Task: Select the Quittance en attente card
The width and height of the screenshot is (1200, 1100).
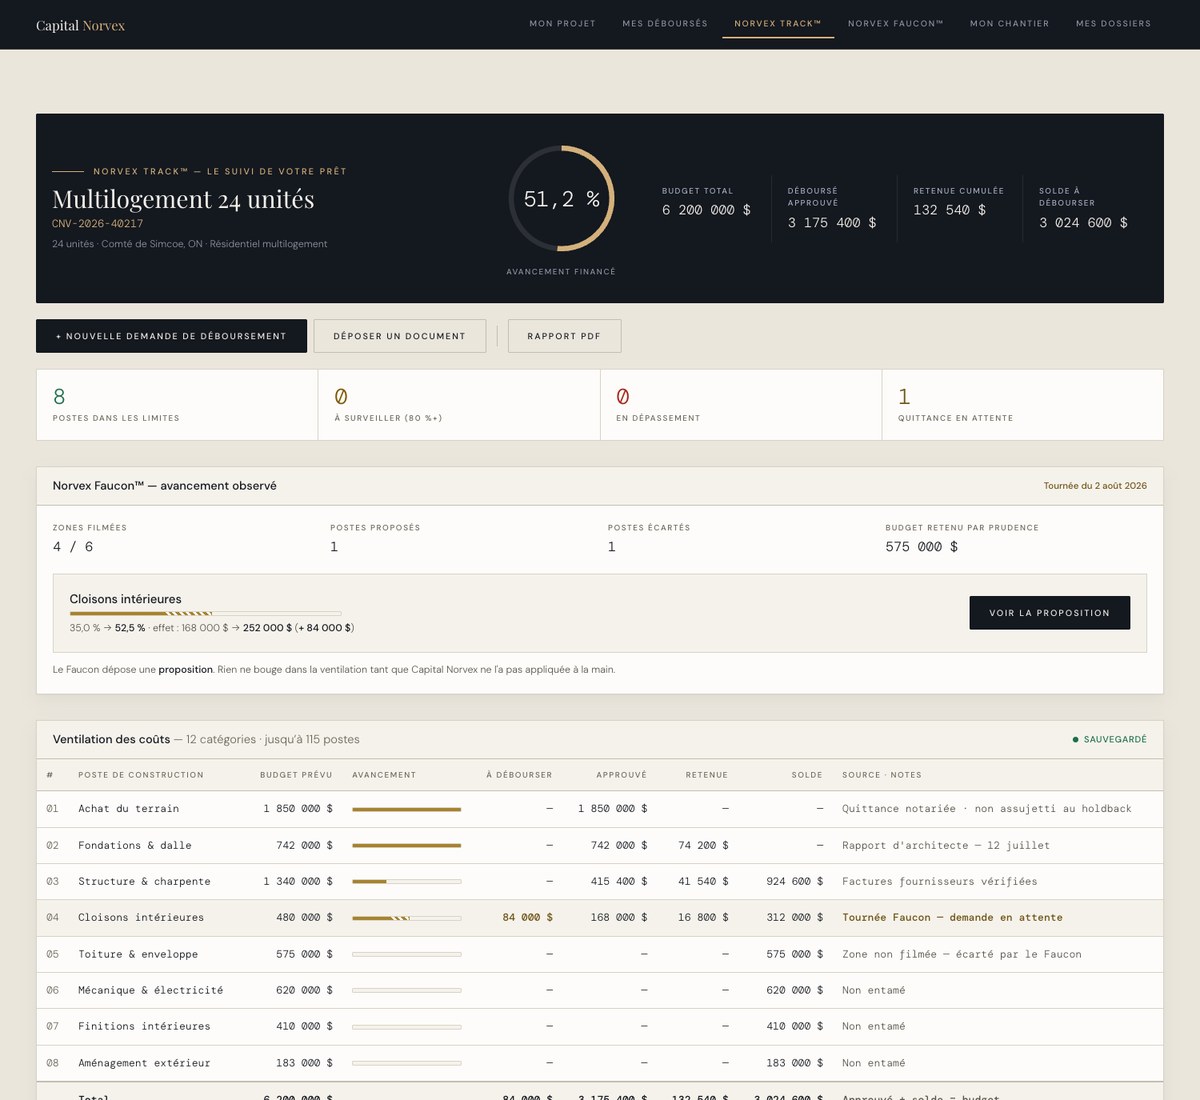Action: click(1022, 405)
